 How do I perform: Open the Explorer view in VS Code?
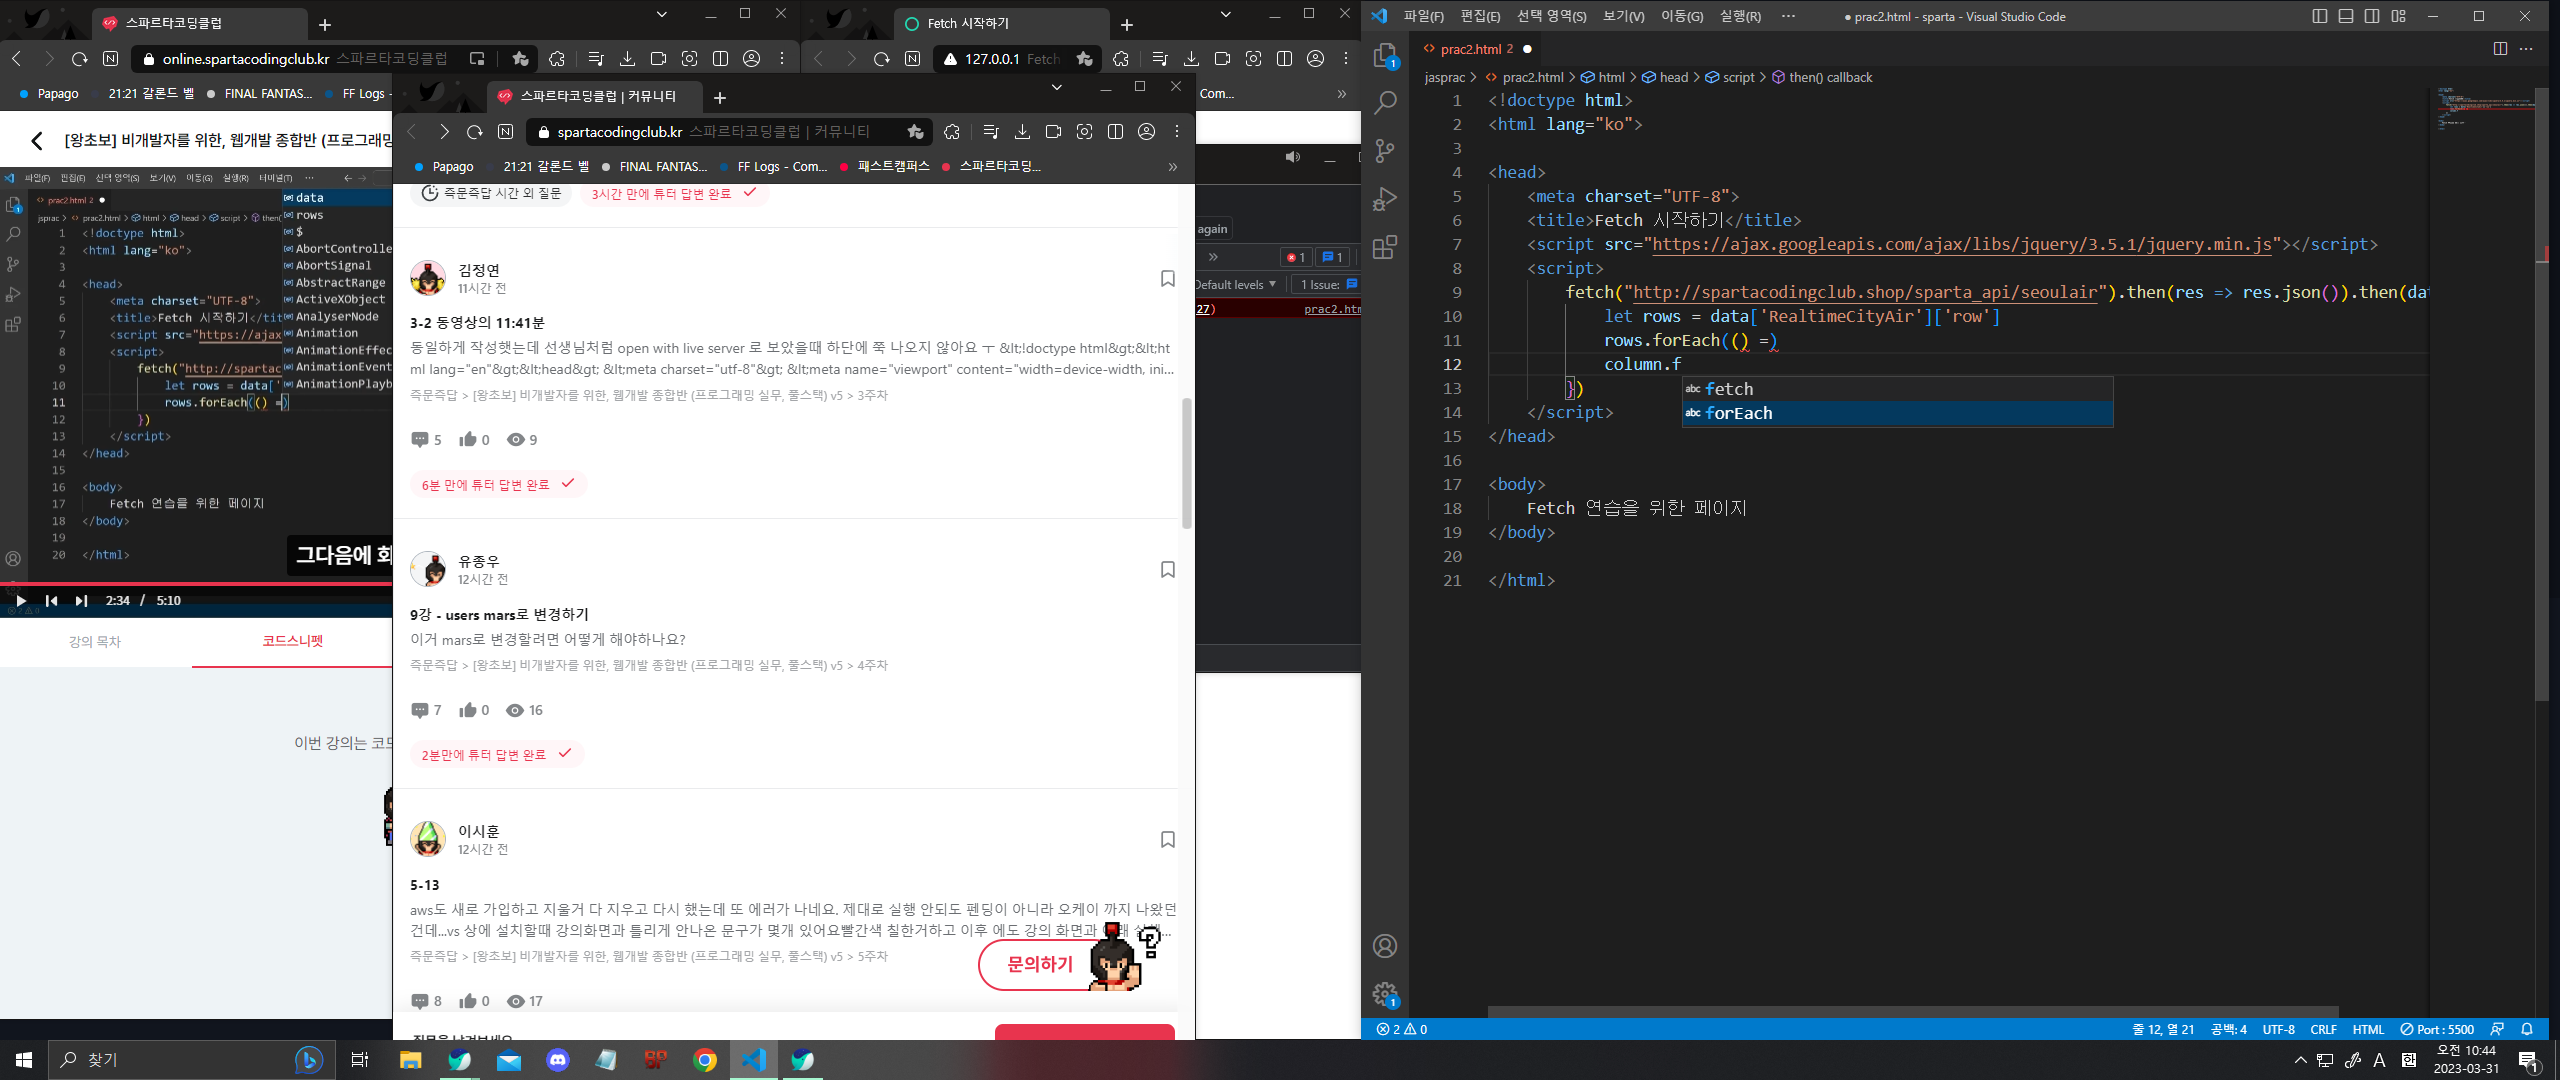pyautogui.click(x=1385, y=56)
